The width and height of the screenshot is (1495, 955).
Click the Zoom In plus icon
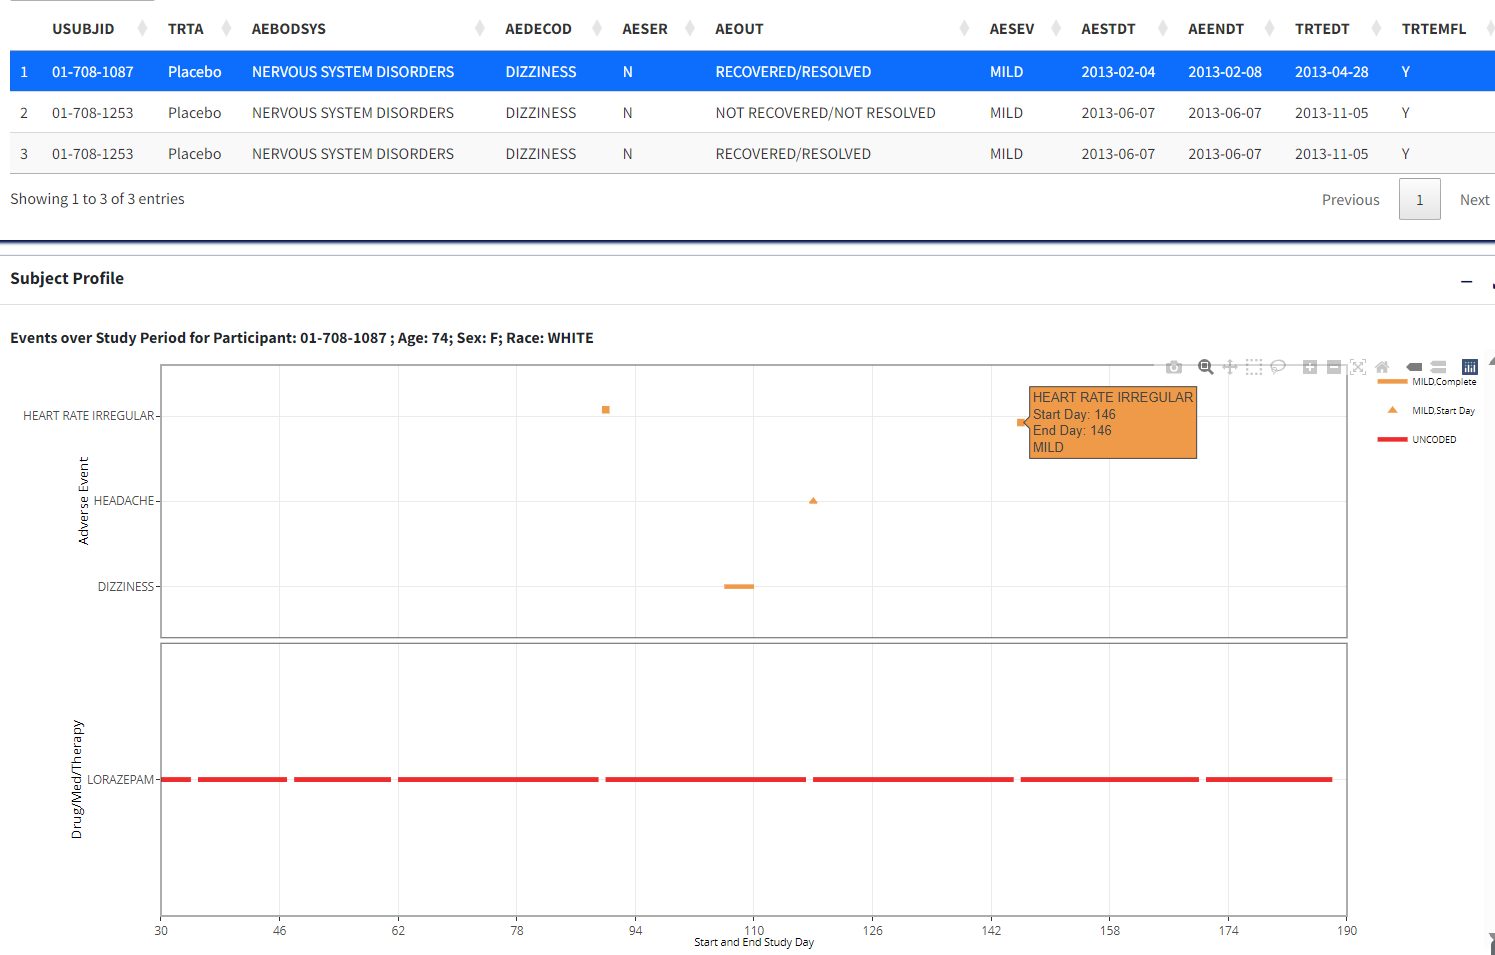pos(1310,367)
